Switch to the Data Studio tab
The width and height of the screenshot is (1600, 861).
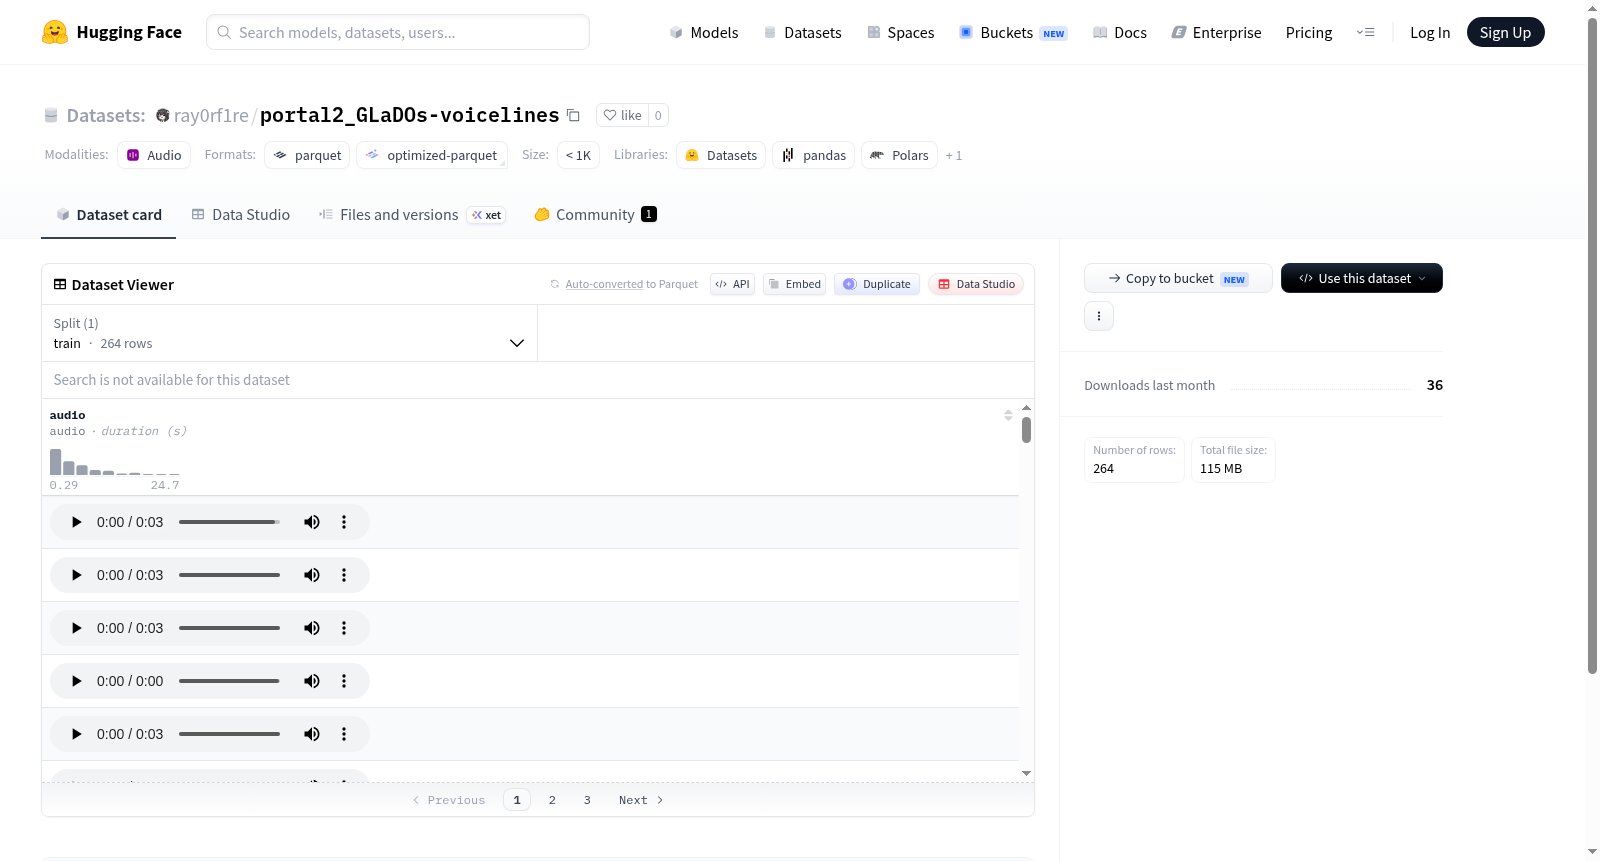tap(241, 214)
